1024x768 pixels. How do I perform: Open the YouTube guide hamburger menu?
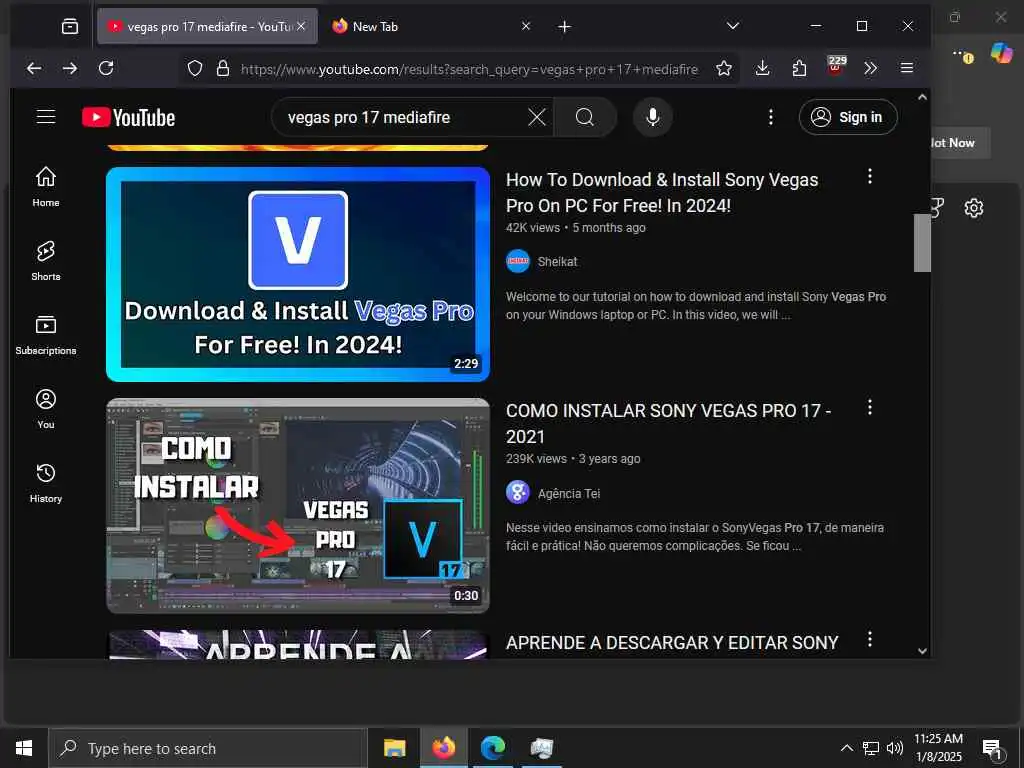pos(46,117)
